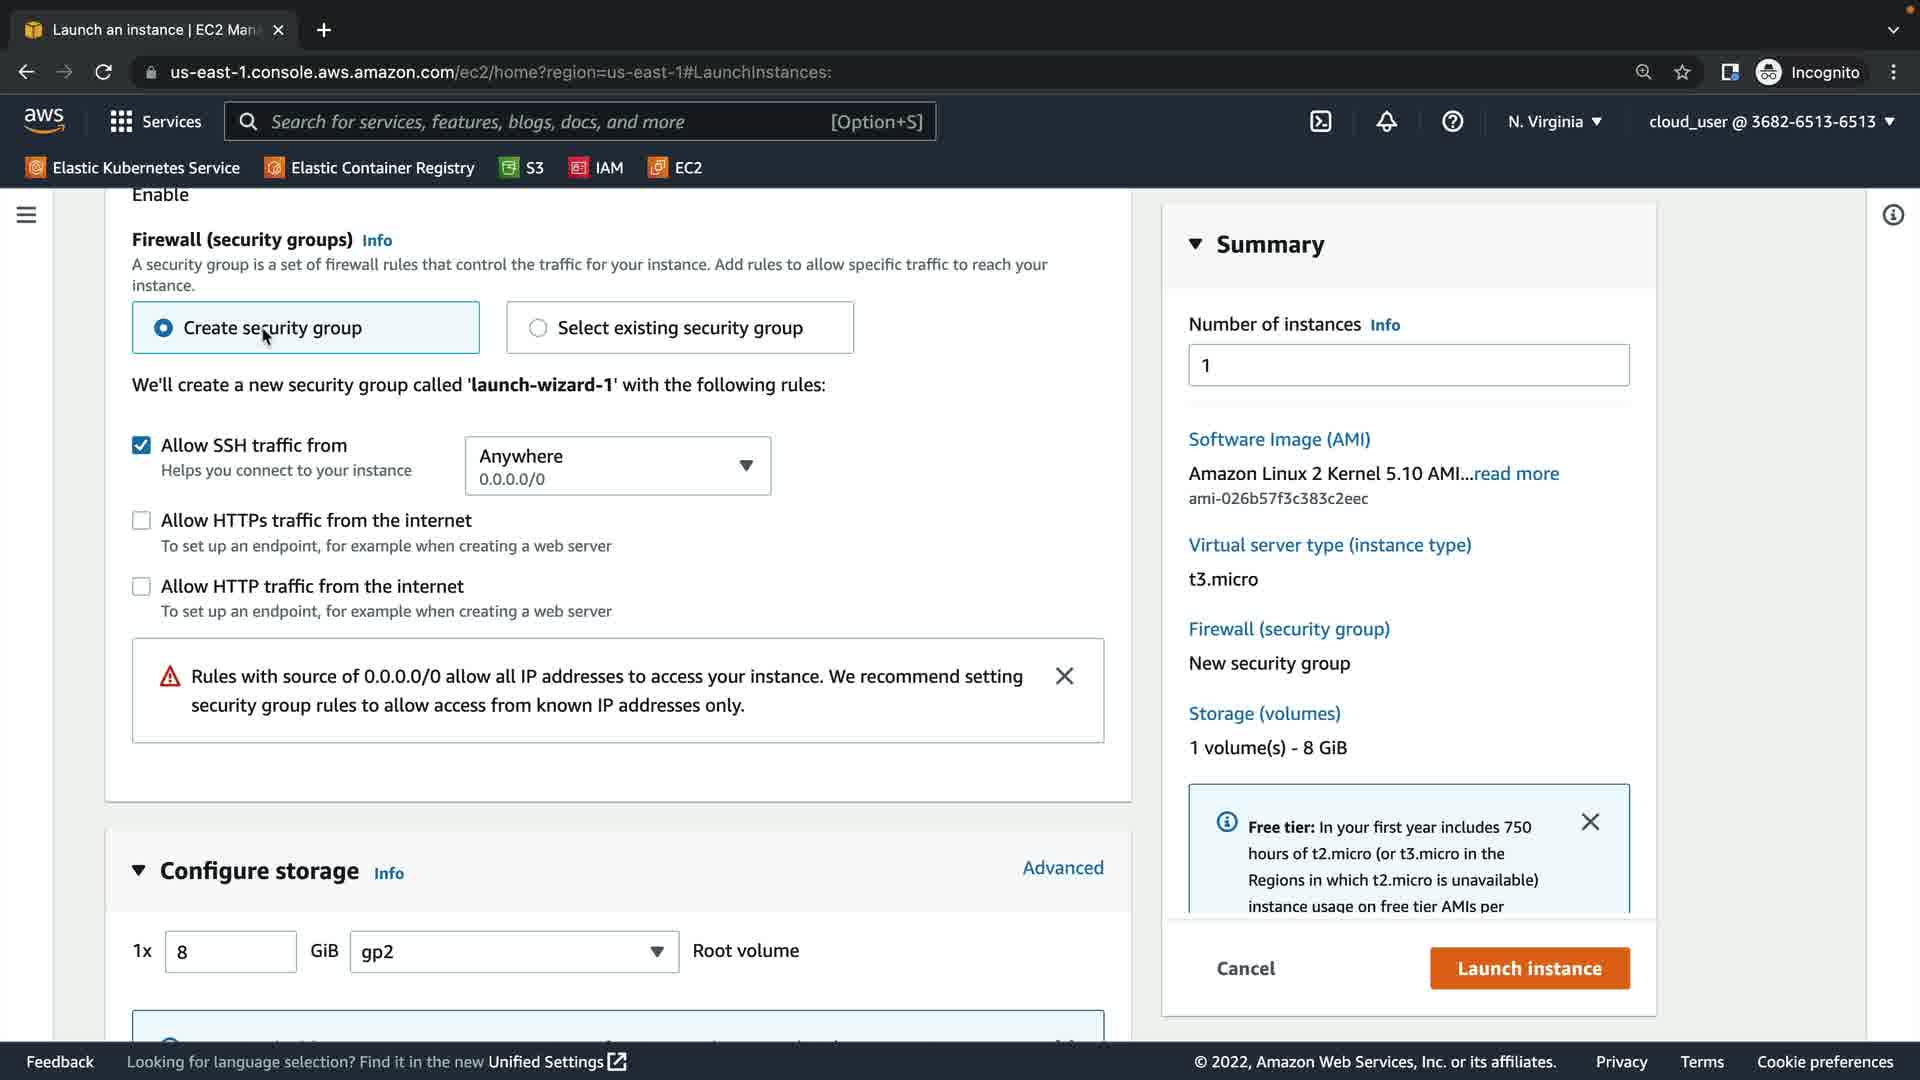This screenshot has height=1080, width=1920.
Task: Open AWS CloudShell icon in top bar
Action: pyautogui.click(x=1320, y=122)
